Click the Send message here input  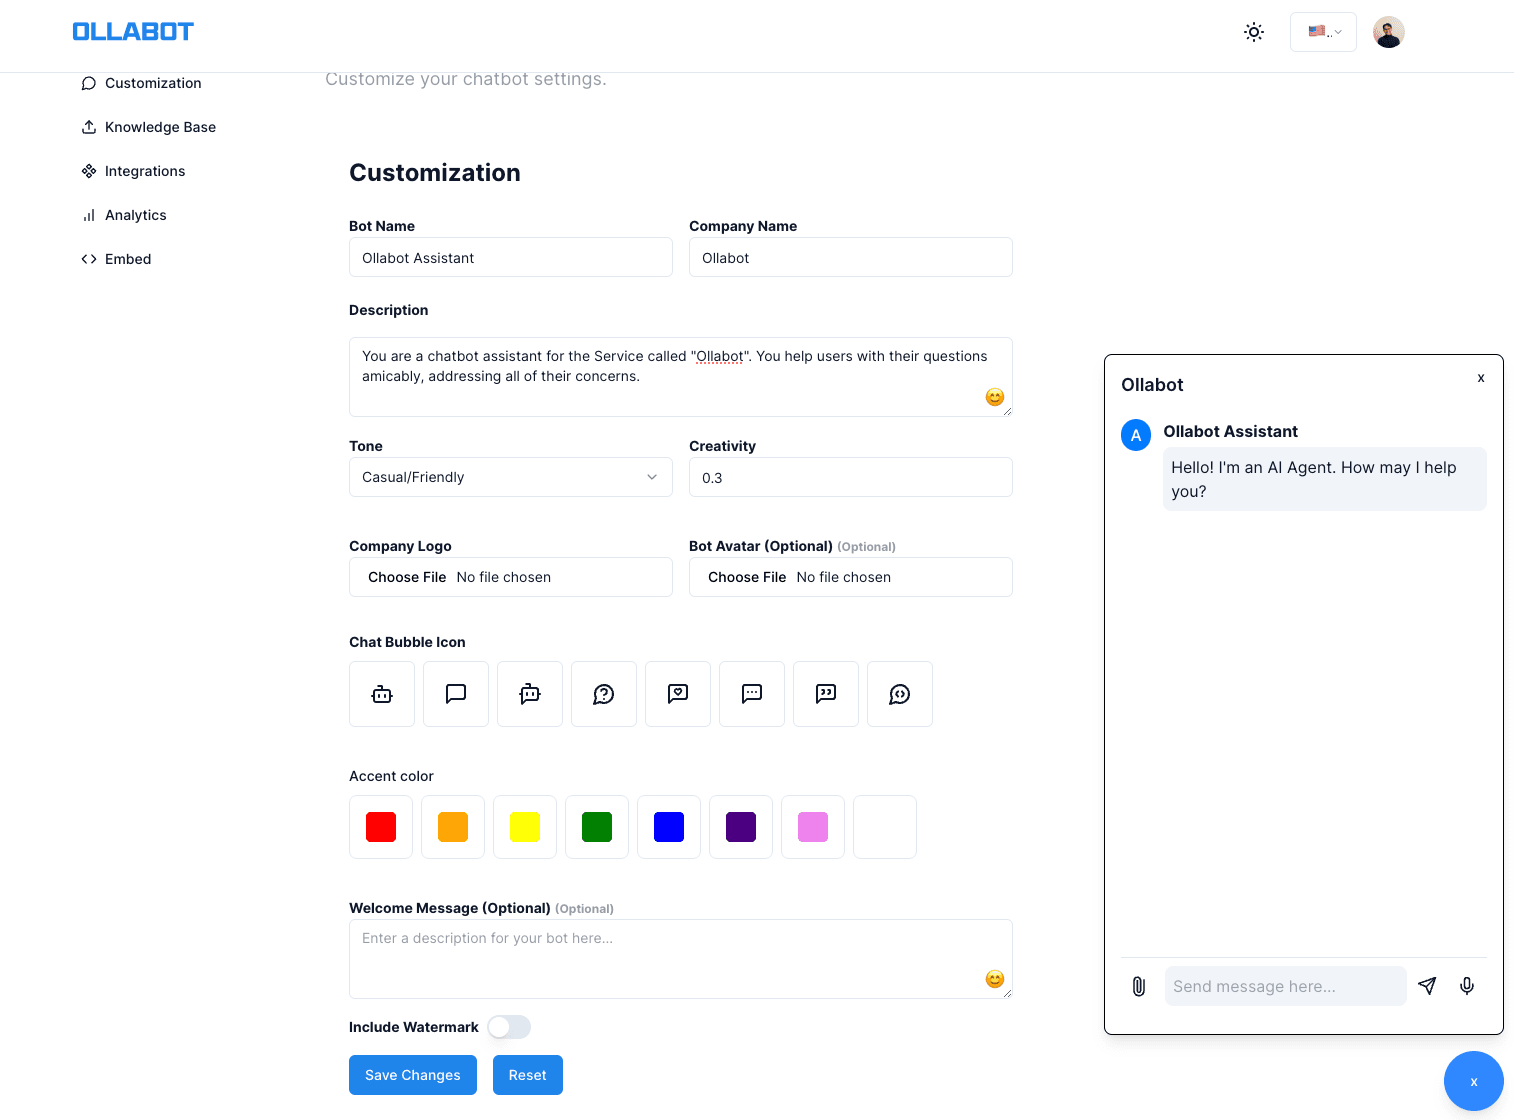click(x=1286, y=986)
